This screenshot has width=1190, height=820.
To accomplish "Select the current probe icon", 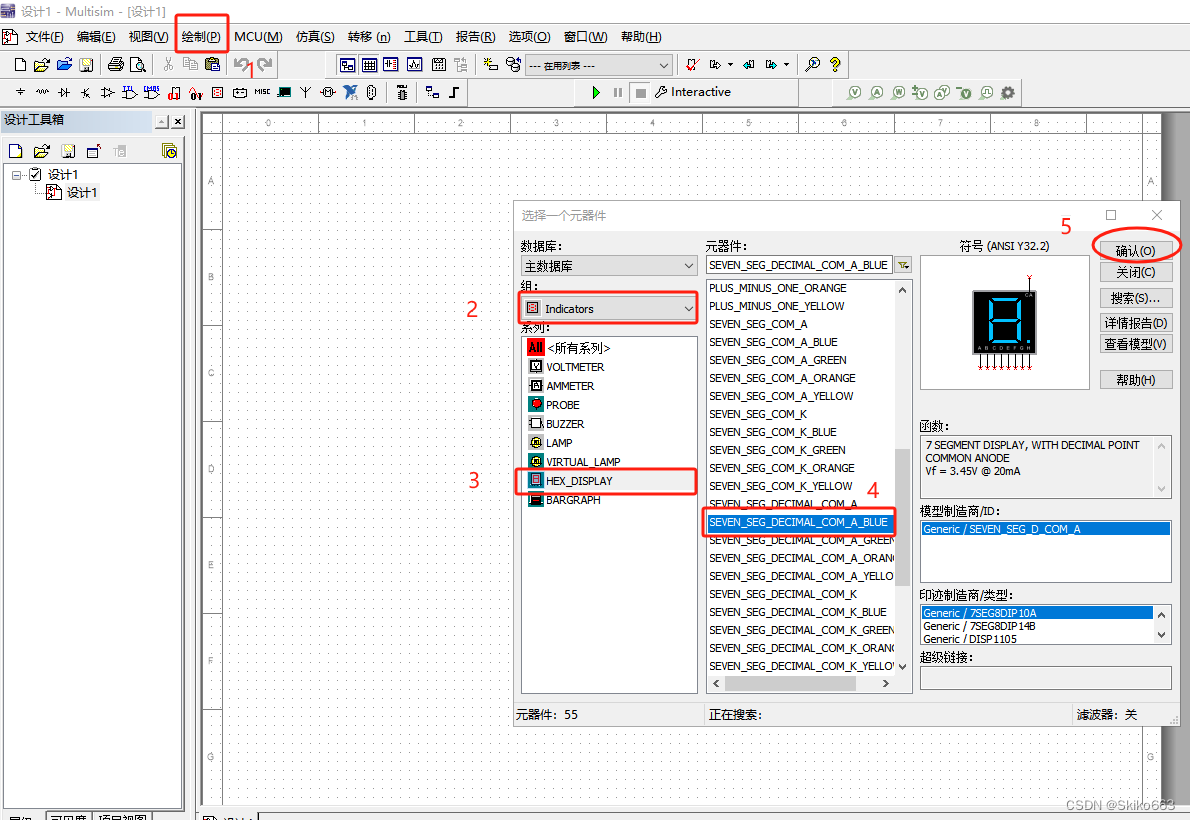I will coord(877,92).
